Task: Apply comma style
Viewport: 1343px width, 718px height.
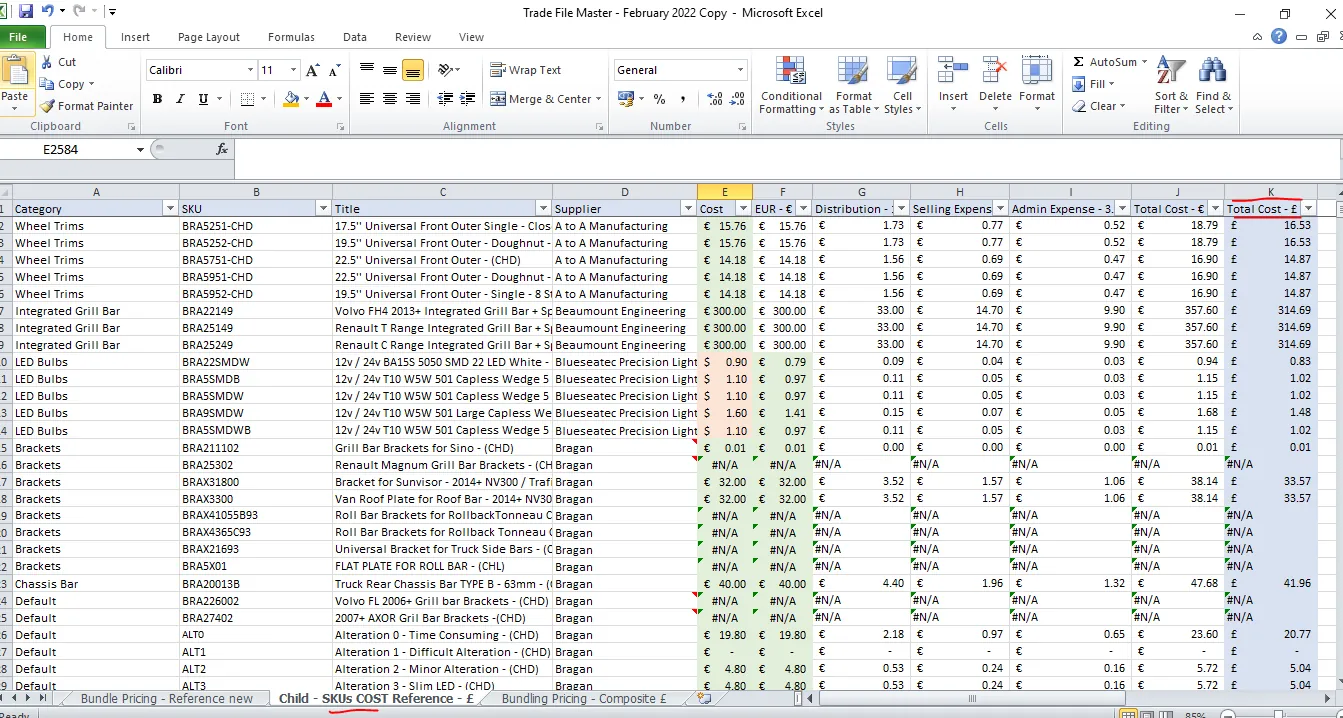Action: [684, 99]
